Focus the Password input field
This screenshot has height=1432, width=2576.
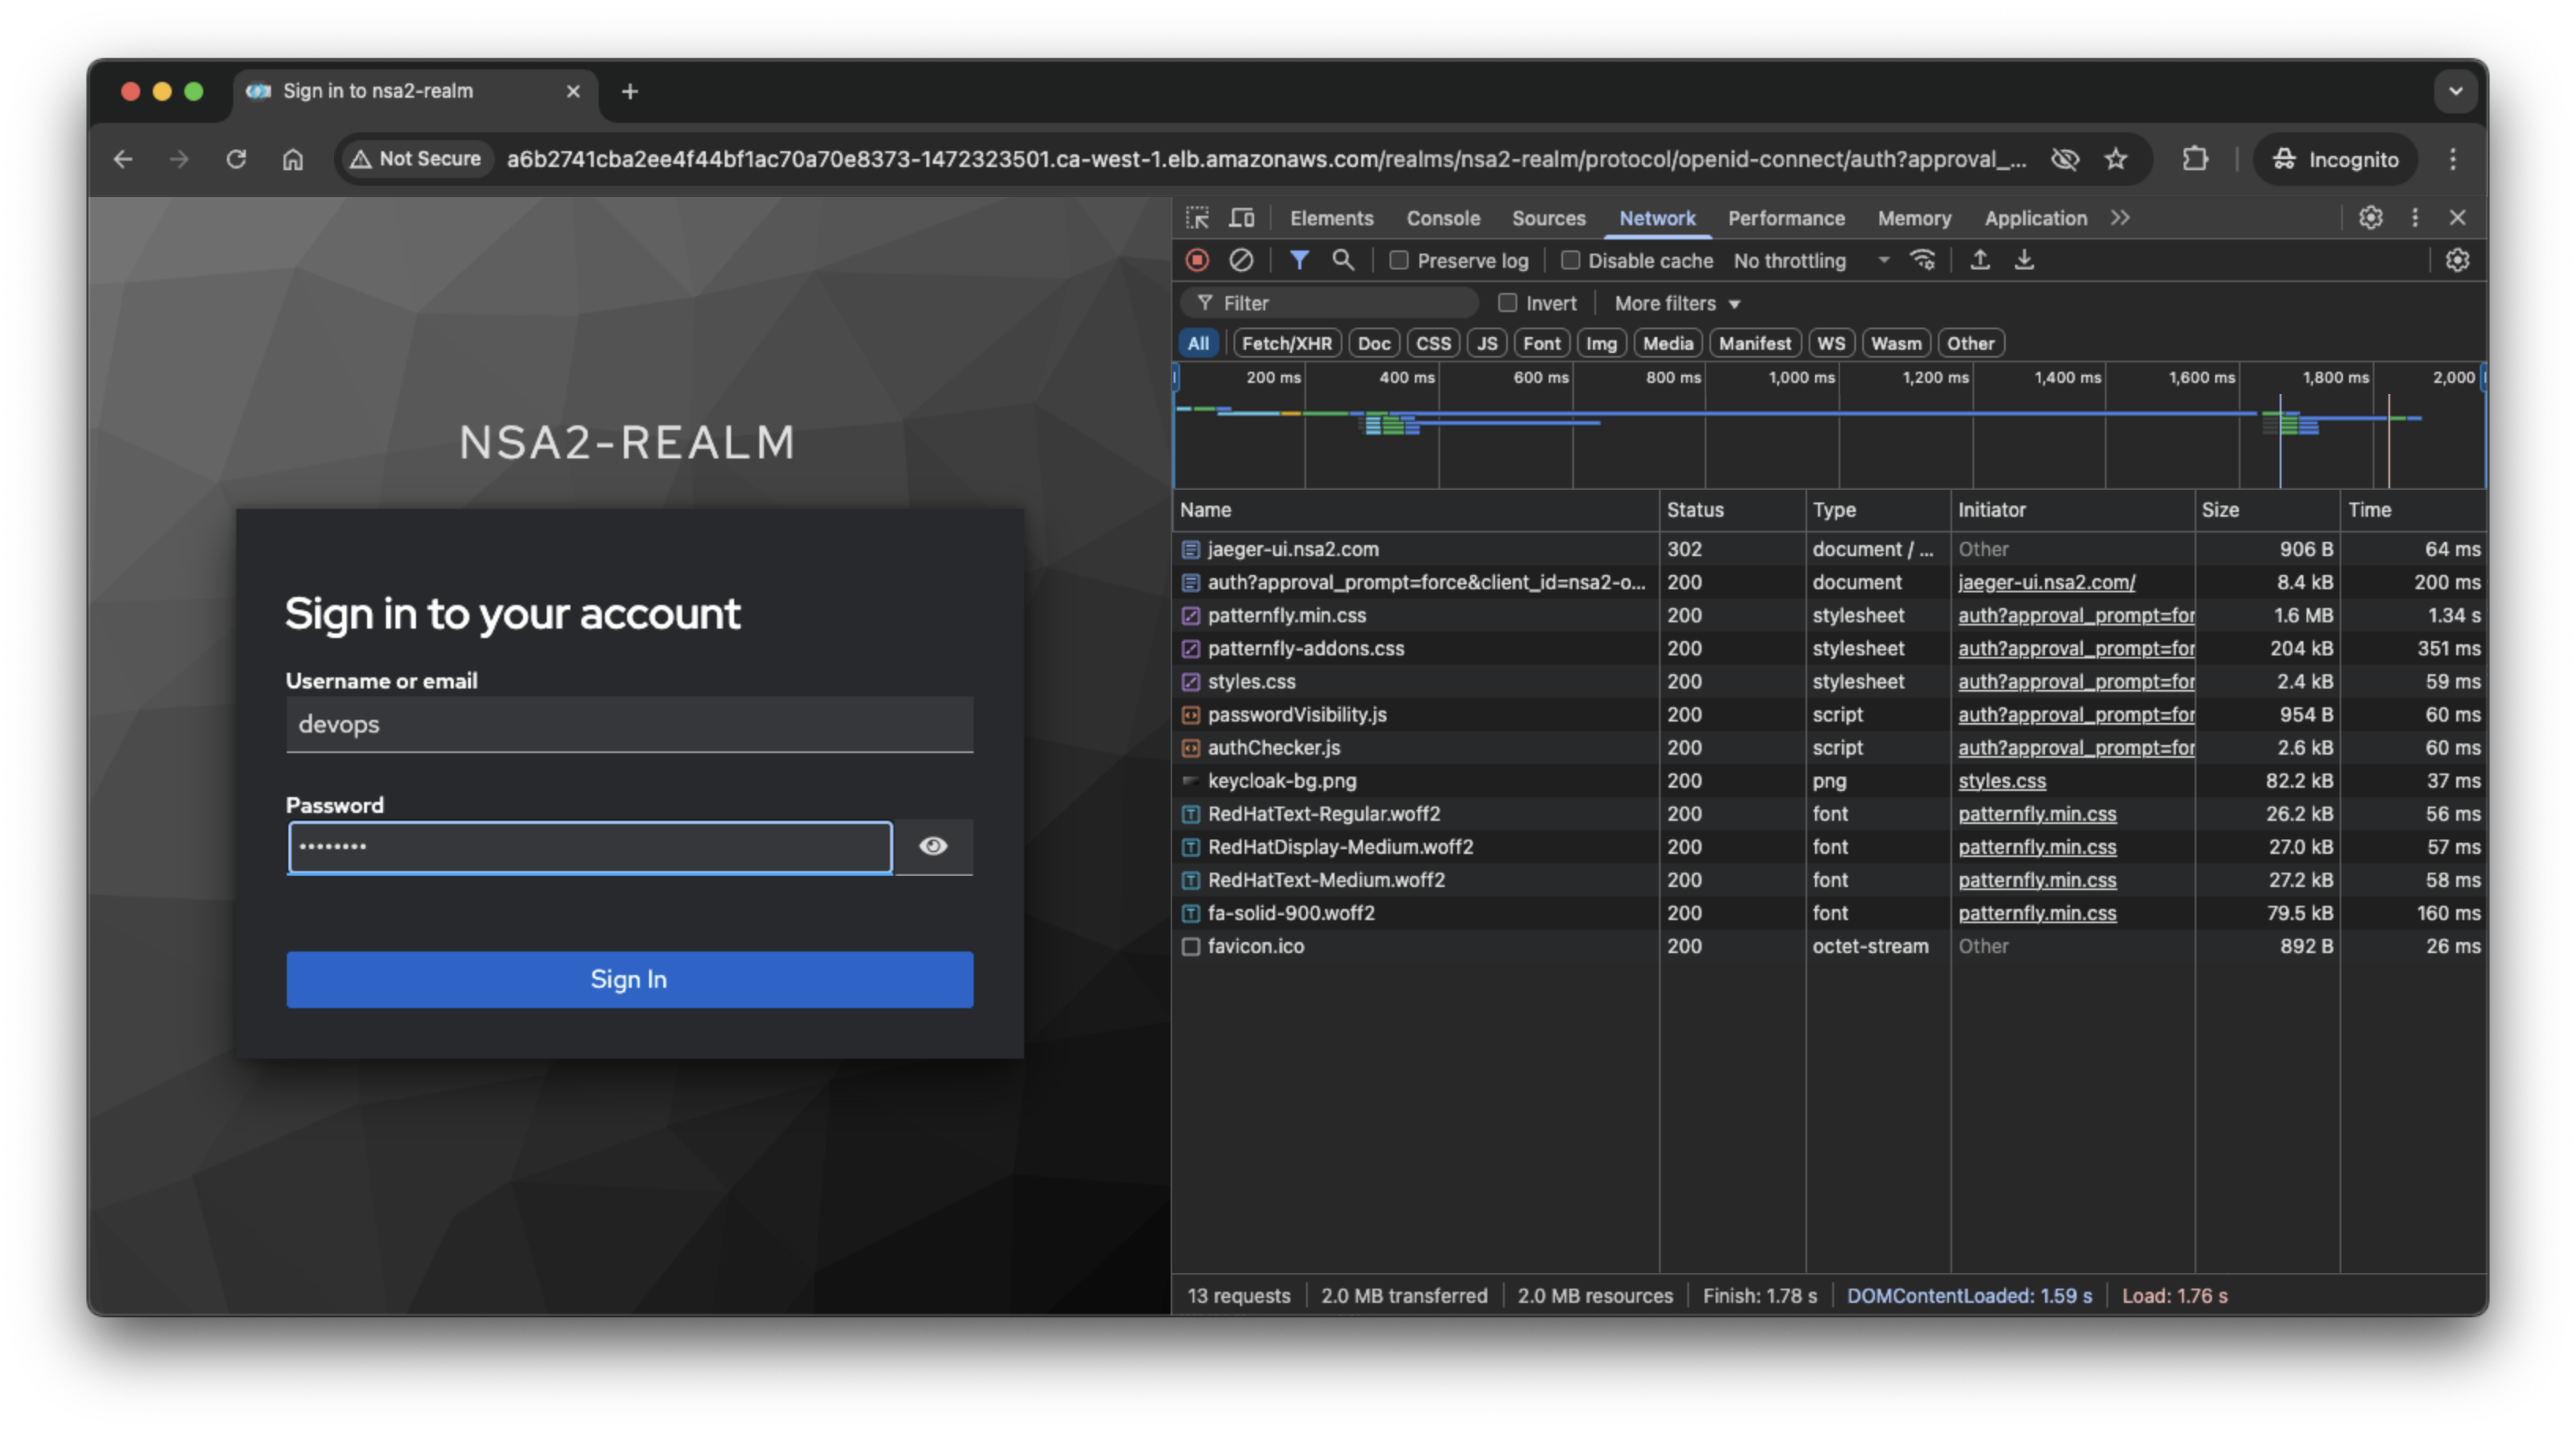[590, 847]
